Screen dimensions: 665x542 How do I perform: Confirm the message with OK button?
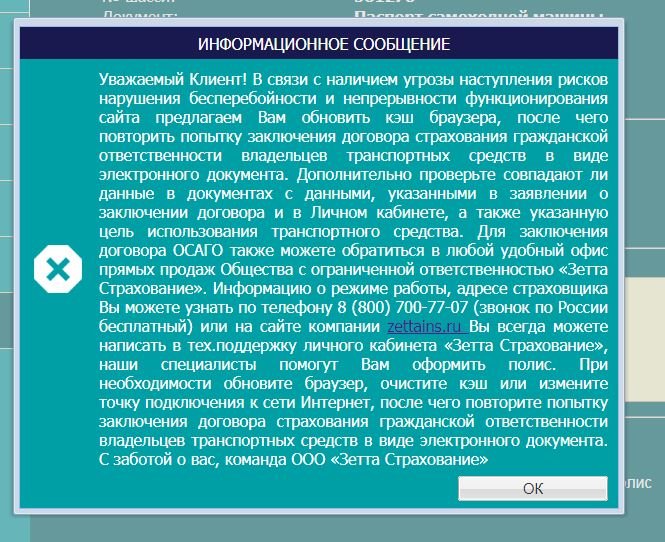click(x=533, y=489)
